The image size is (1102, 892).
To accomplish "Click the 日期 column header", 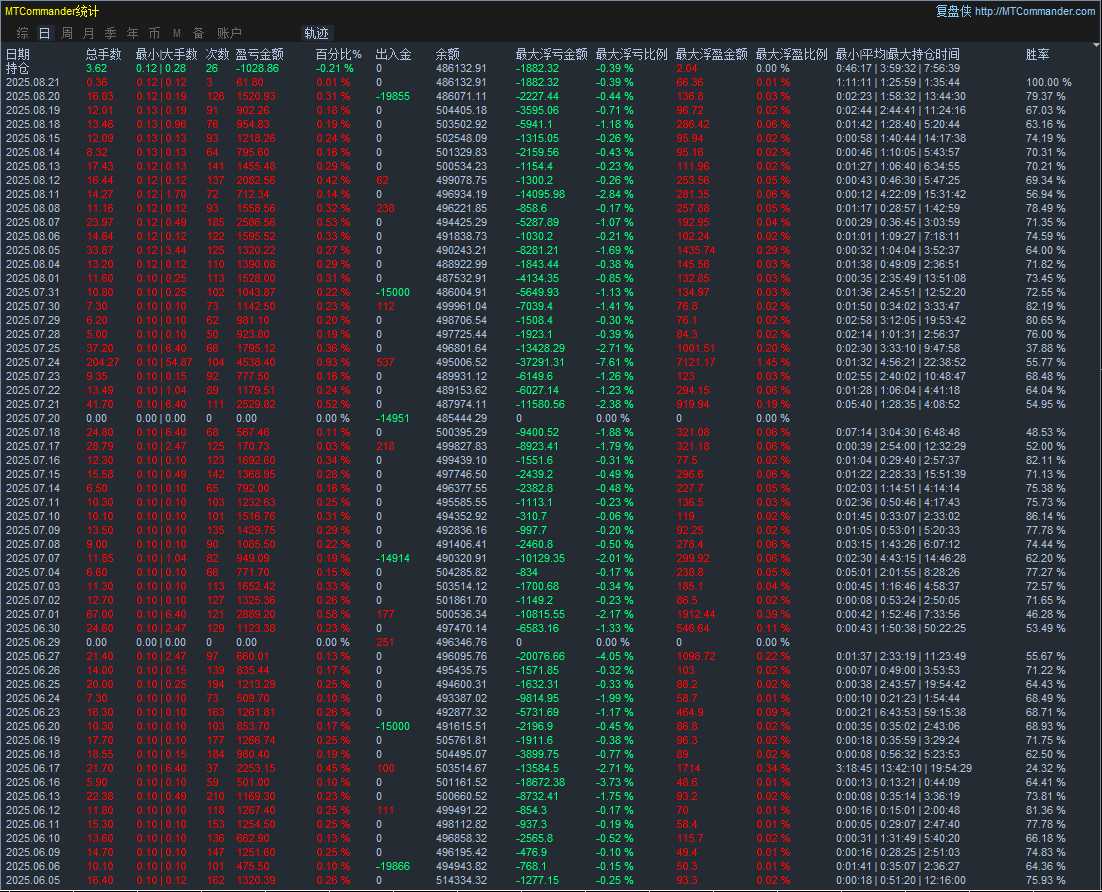I will 18,54.
